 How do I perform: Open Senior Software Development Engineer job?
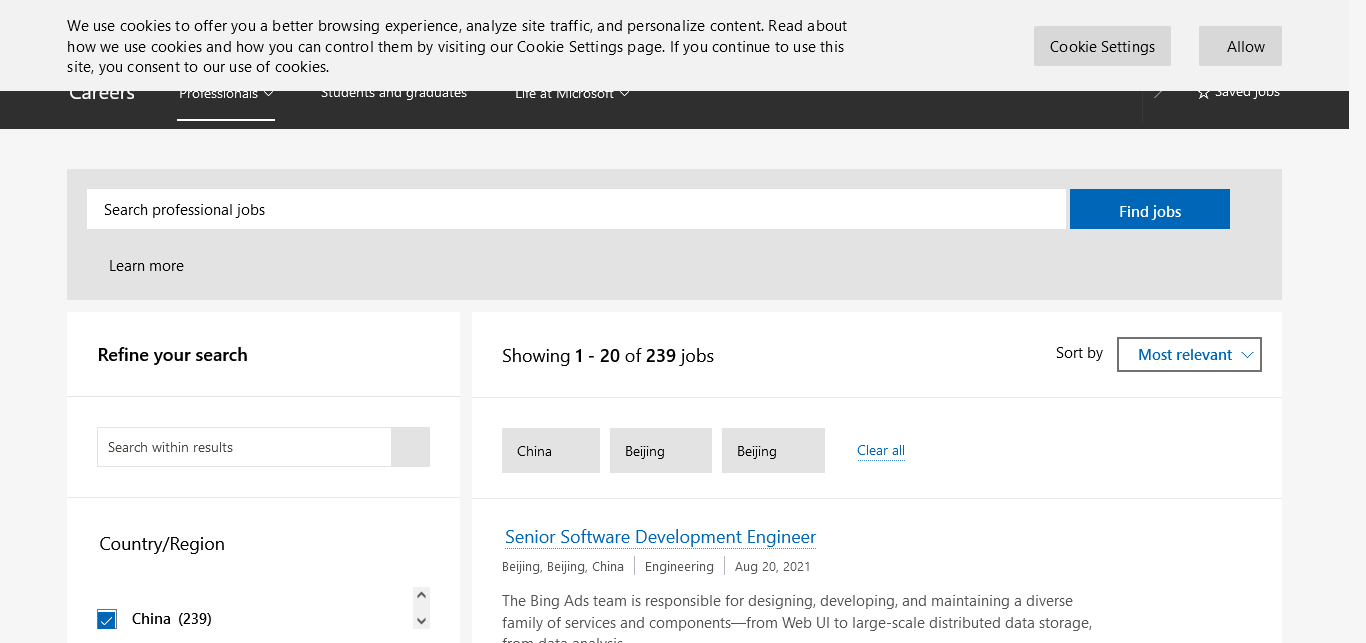coord(660,537)
